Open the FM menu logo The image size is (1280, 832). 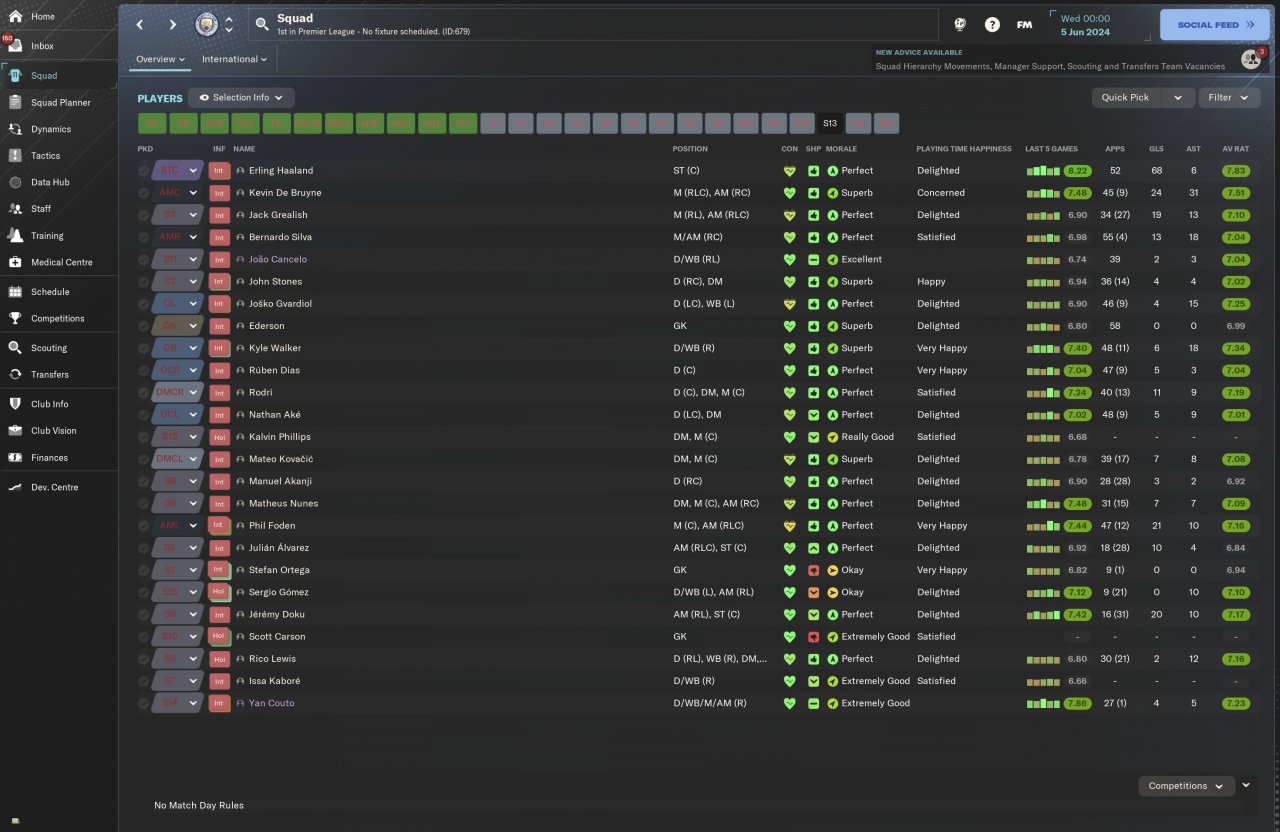pos(1024,24)
